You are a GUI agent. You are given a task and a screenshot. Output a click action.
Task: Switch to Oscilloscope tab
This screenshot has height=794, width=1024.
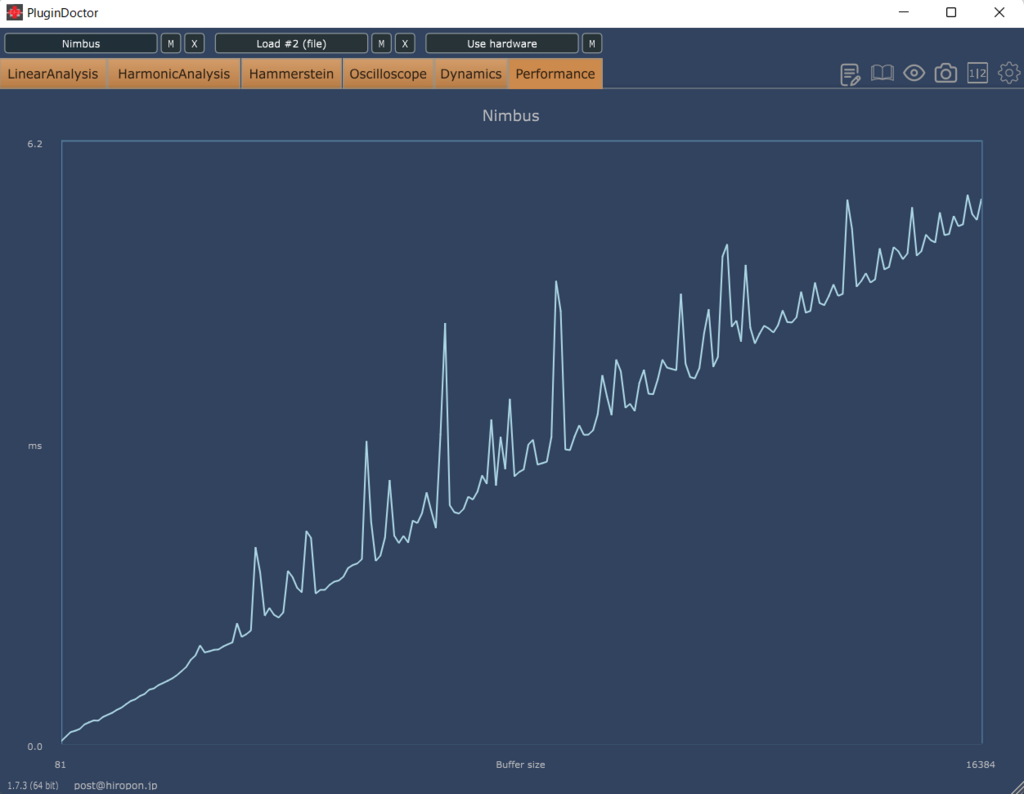click(x=388, y=74)
